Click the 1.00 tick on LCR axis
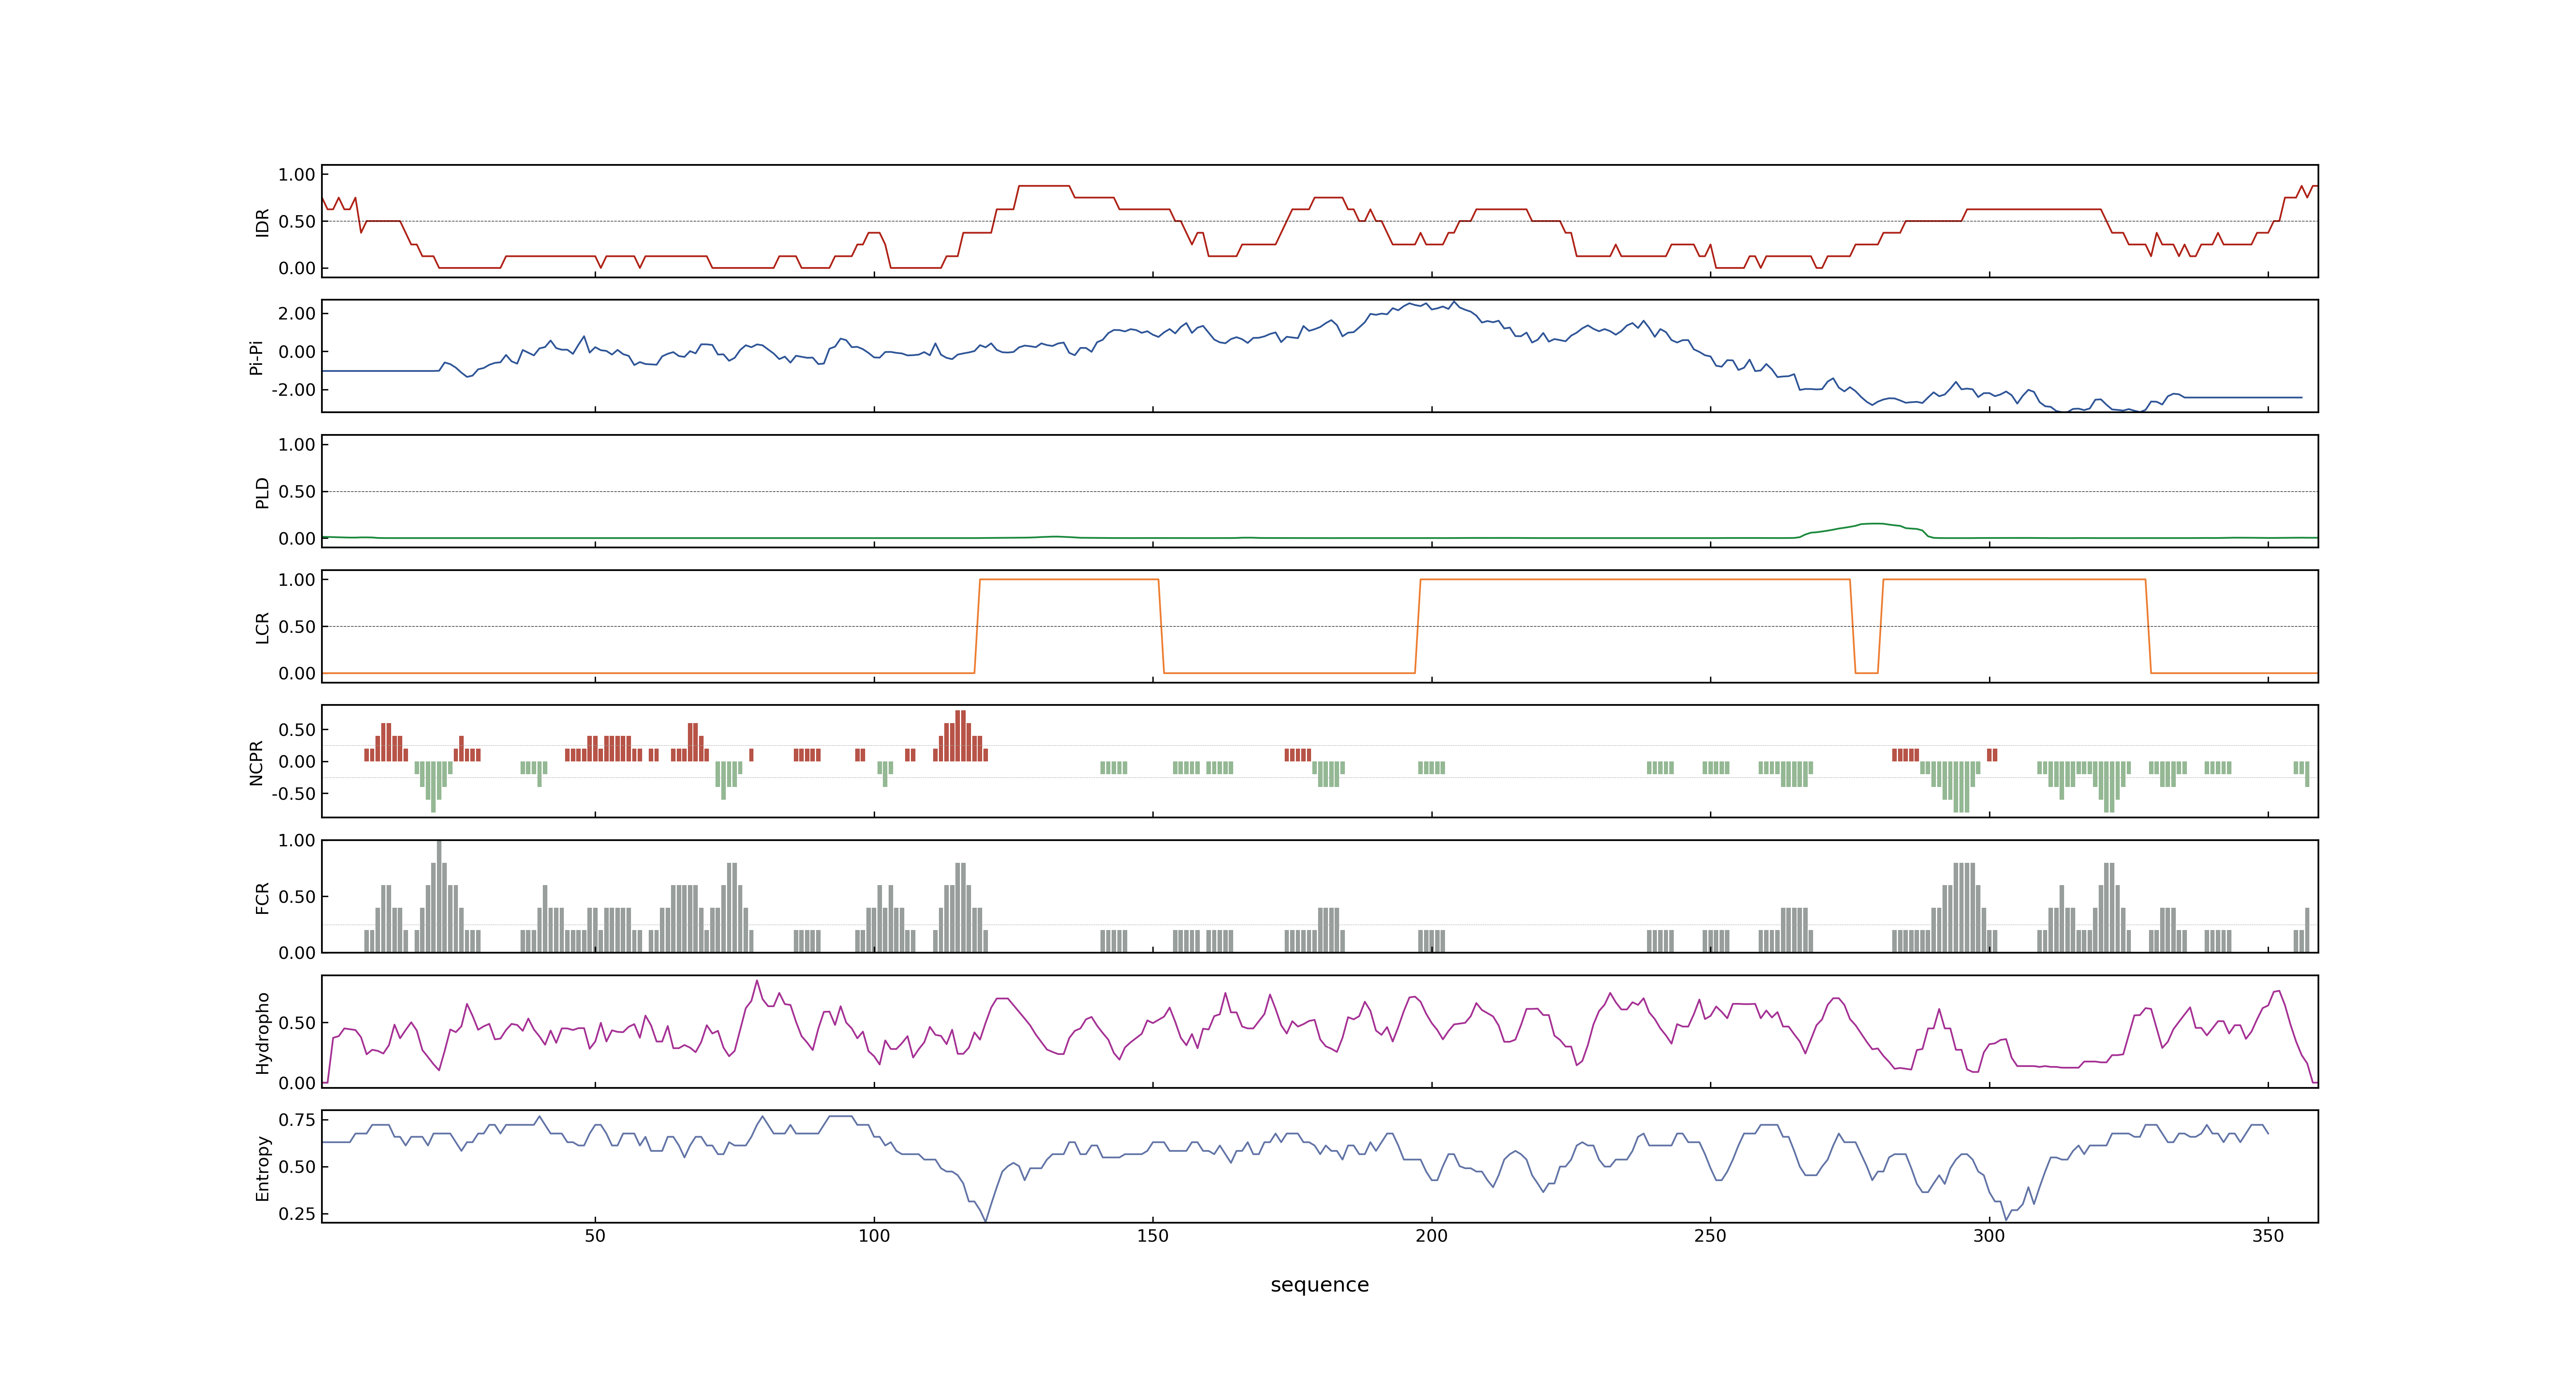 coord(297,580)
